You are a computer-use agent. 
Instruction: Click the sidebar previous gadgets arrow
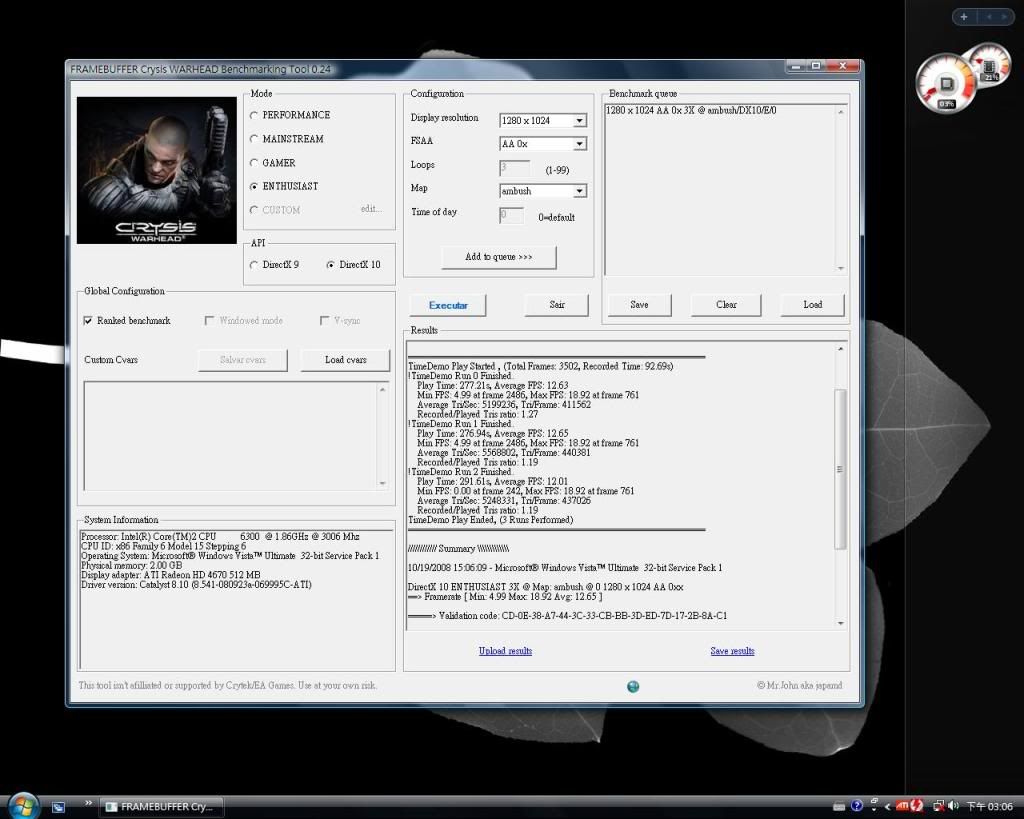[989, 16]
